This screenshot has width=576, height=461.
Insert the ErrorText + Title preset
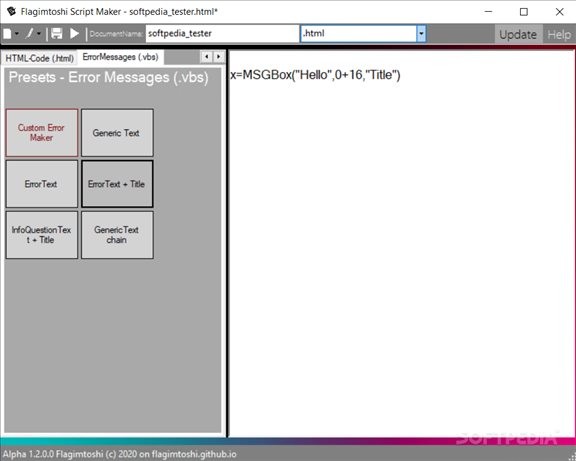[x=117, y=184]
